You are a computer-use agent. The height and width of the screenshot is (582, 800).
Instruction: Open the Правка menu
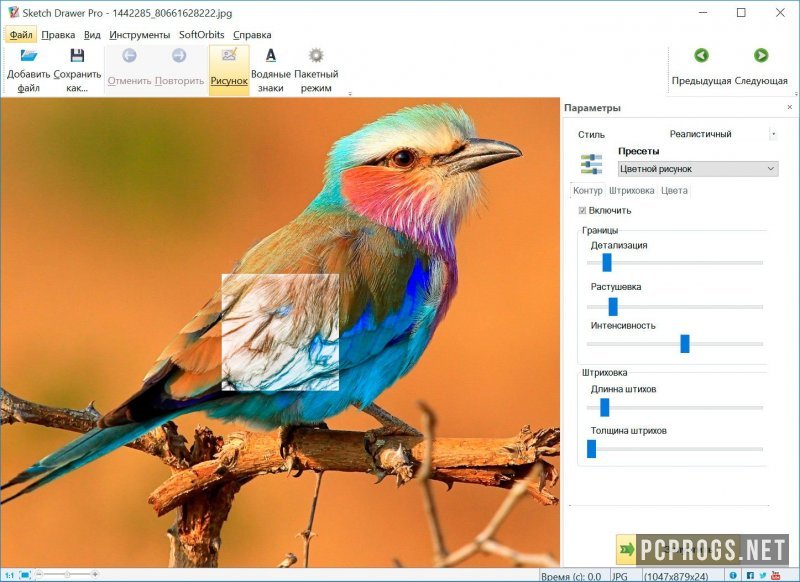(58, 35)
